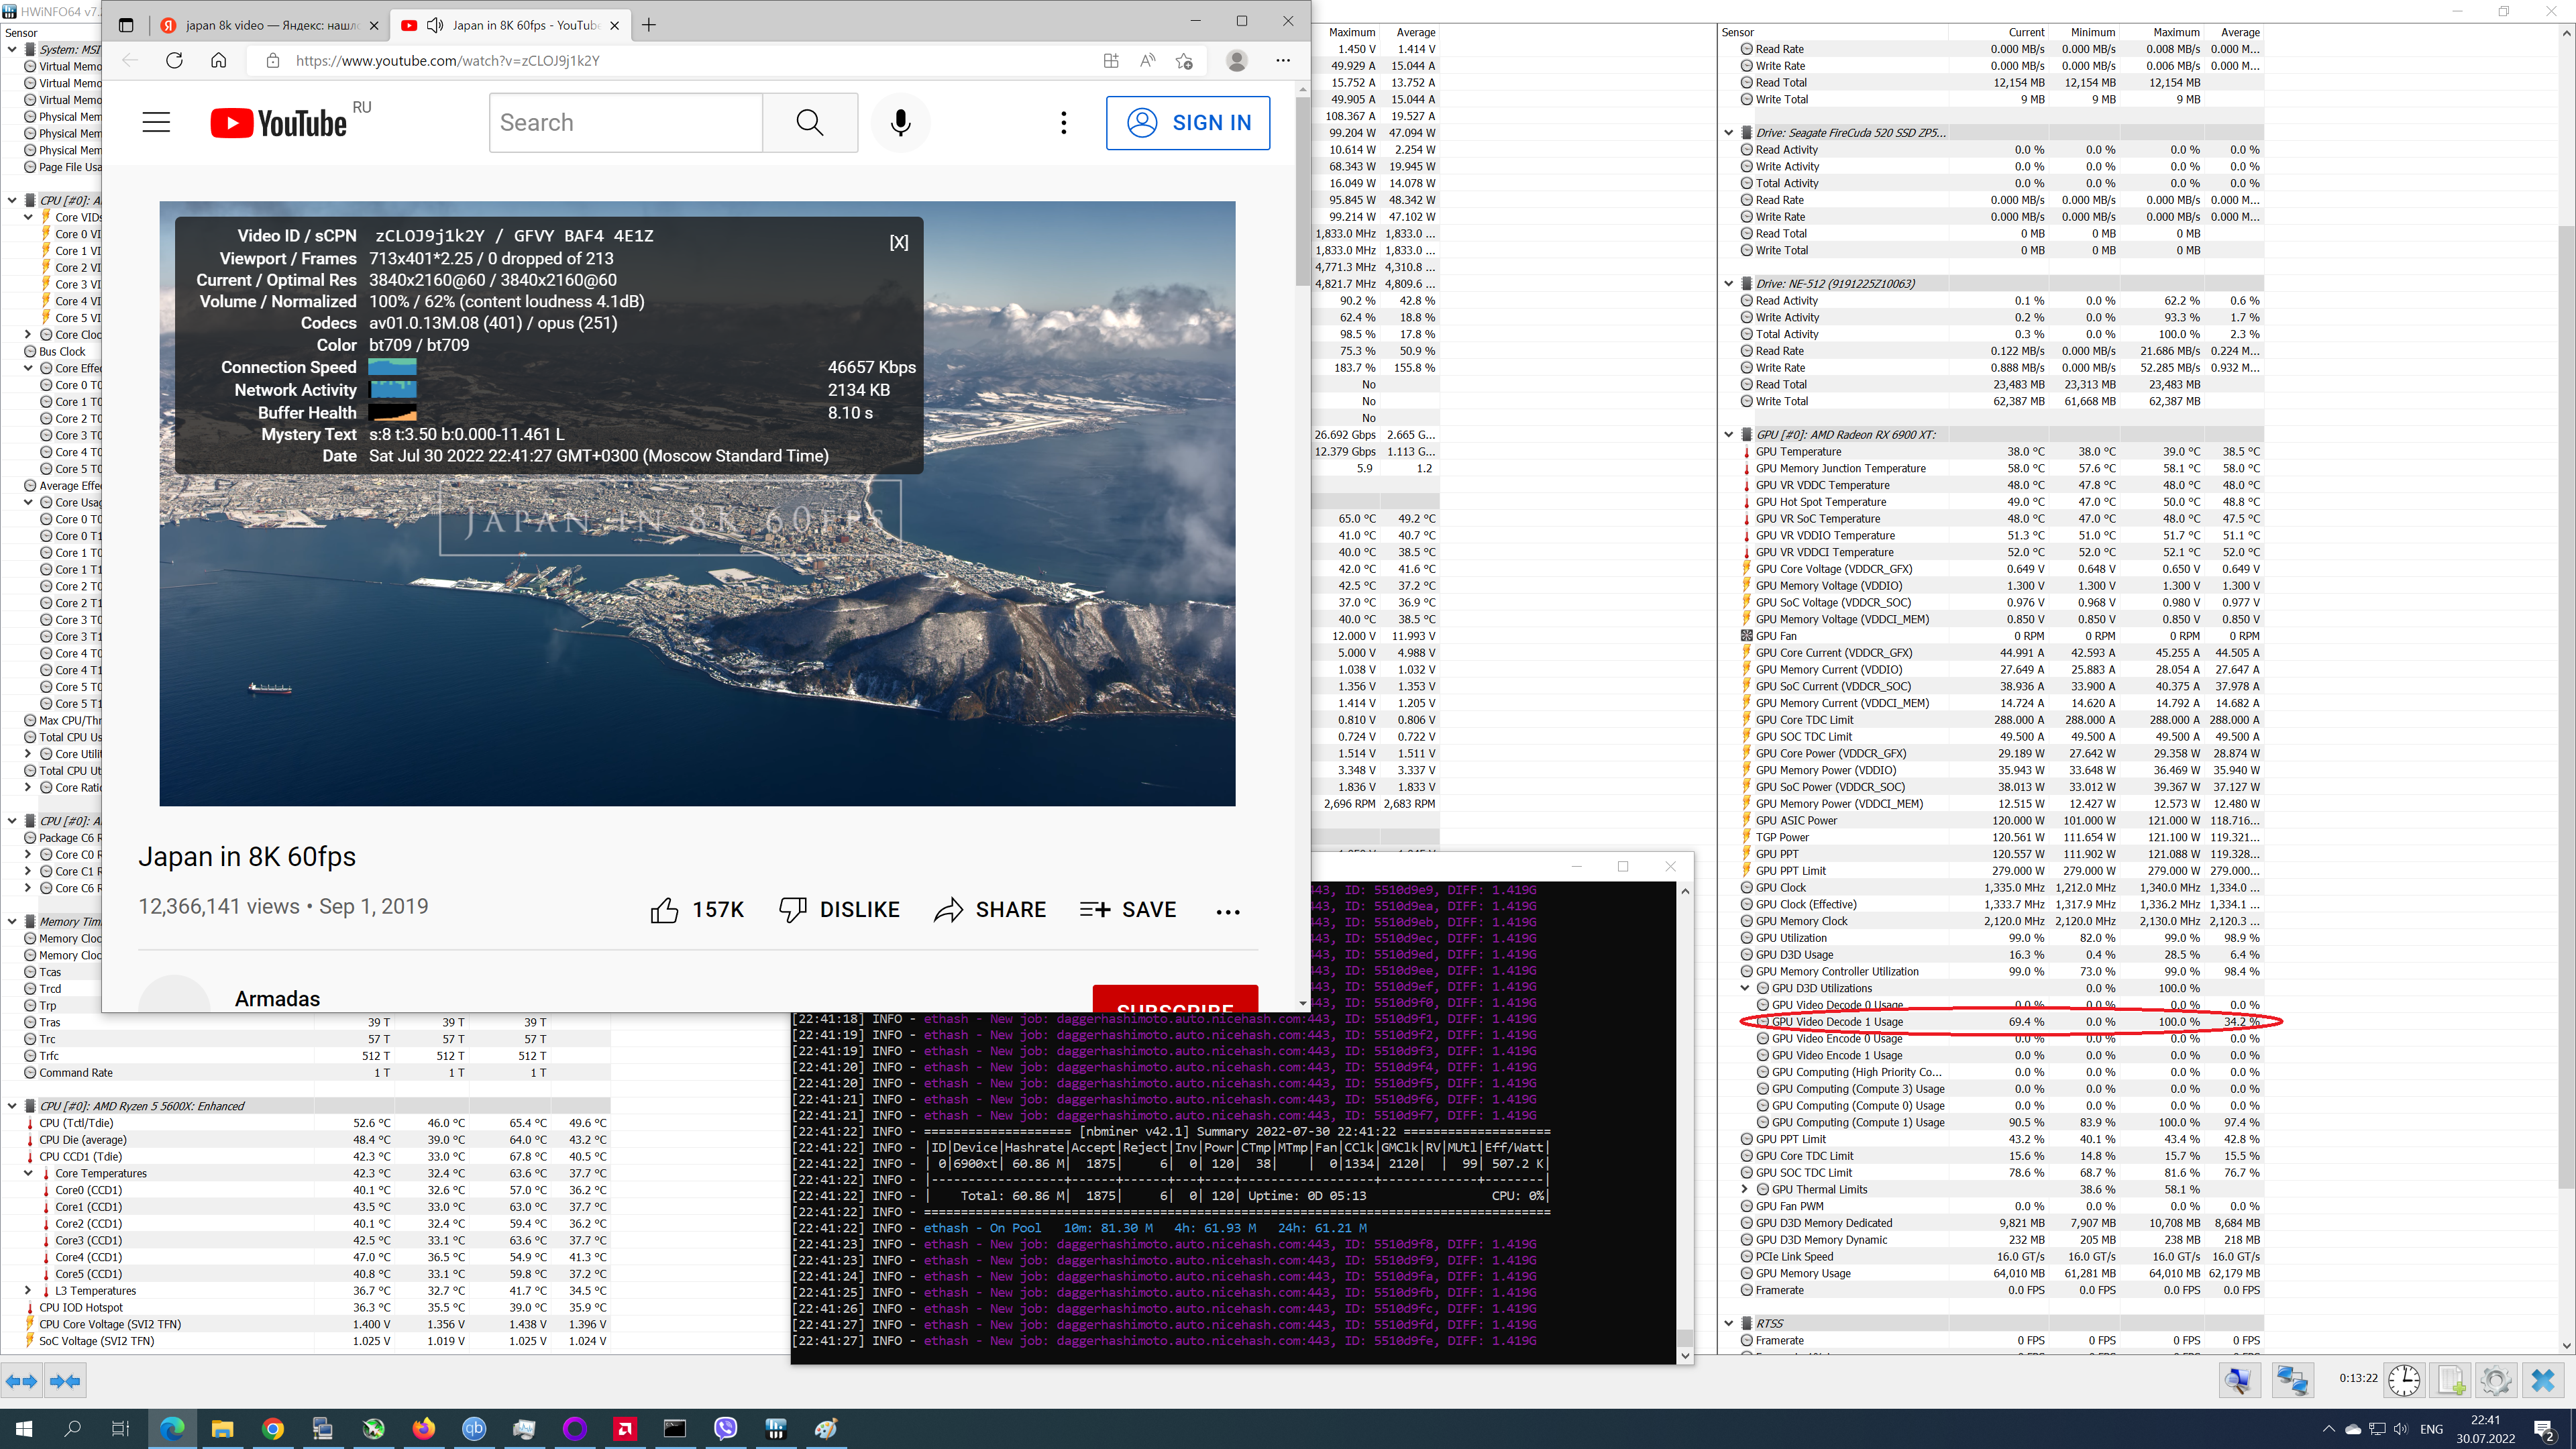Open HWiNFO sensor settings gear

pos(2496,1381)
